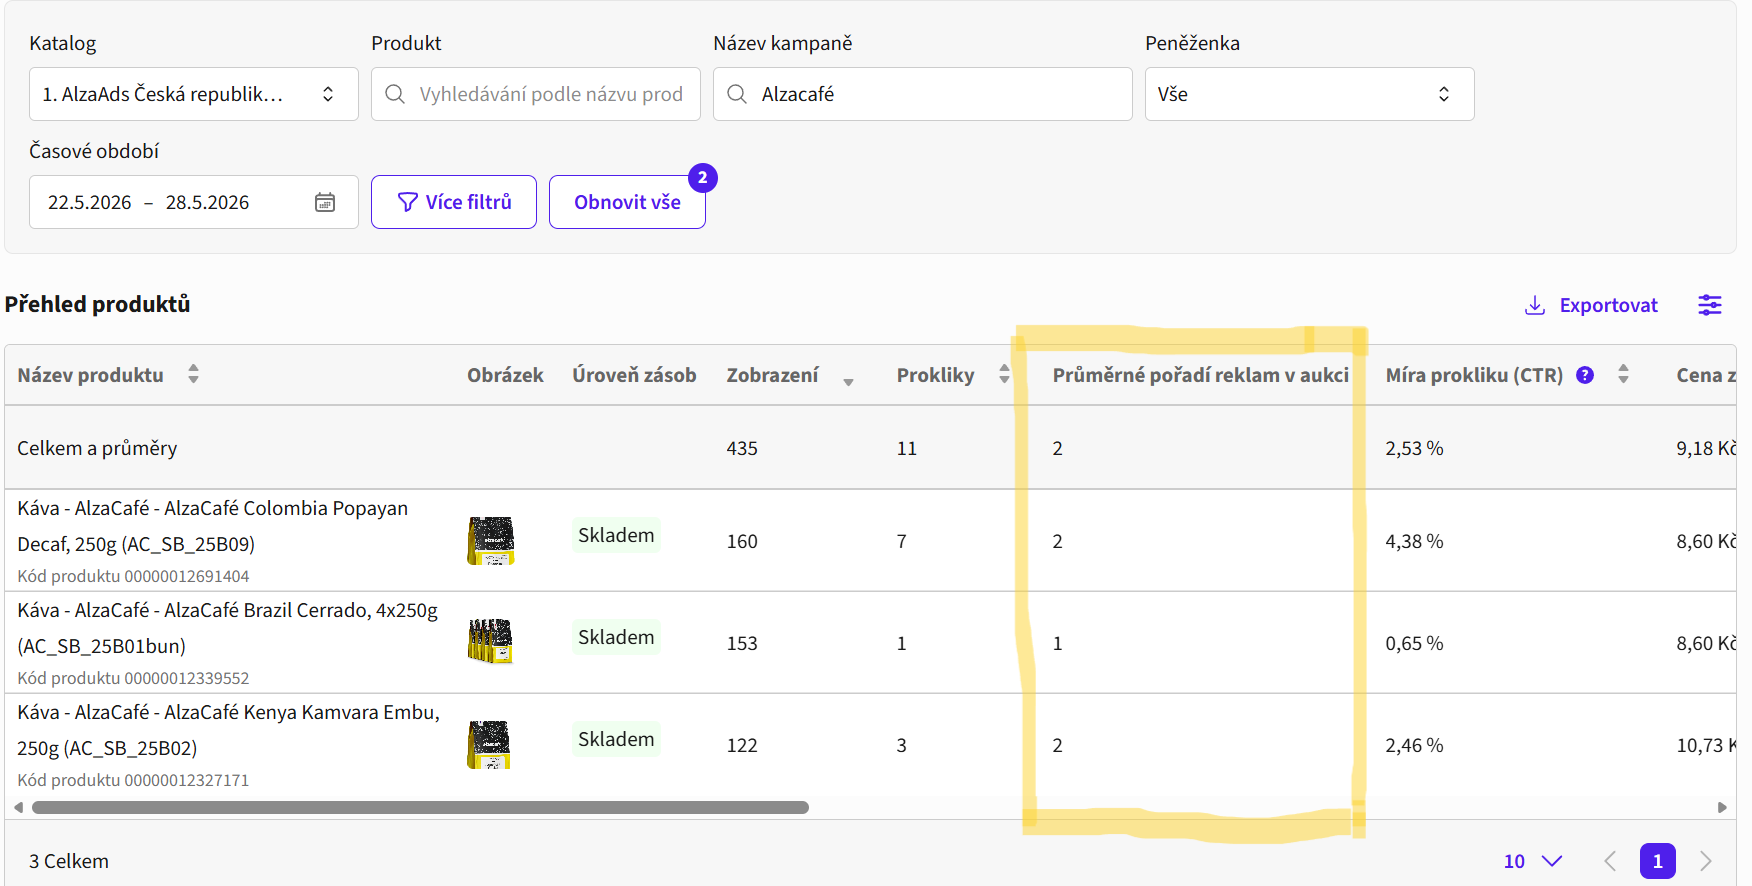Click the CTR value 4,38 %

click(1414, 541)
